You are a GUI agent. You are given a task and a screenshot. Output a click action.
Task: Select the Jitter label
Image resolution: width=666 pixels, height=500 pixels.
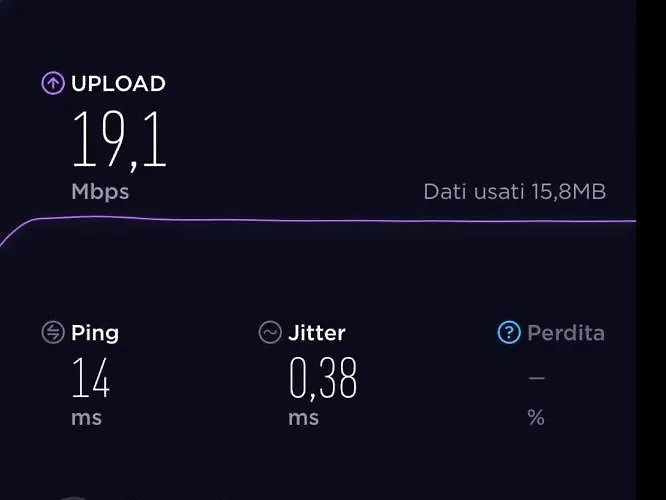coord(317,333)
